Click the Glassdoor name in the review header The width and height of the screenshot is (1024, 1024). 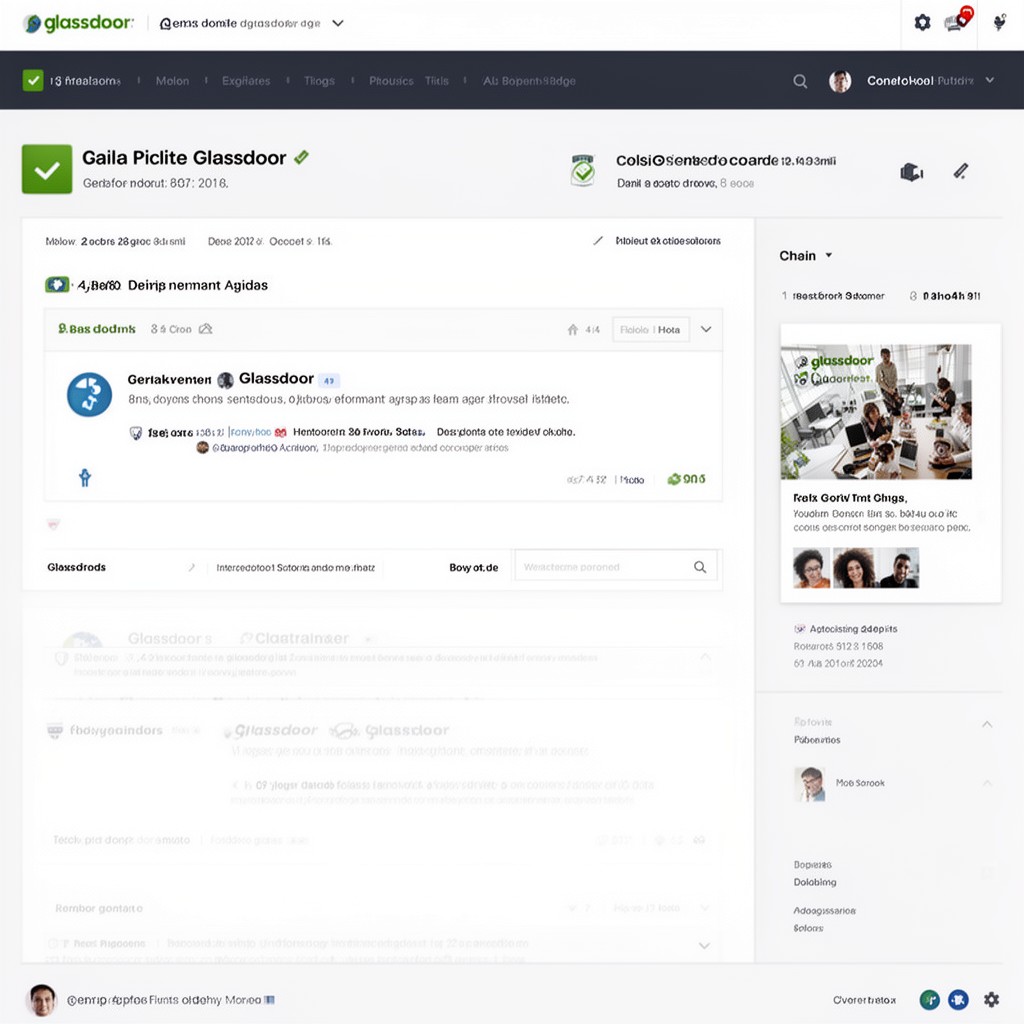click(x=276, y=379)
